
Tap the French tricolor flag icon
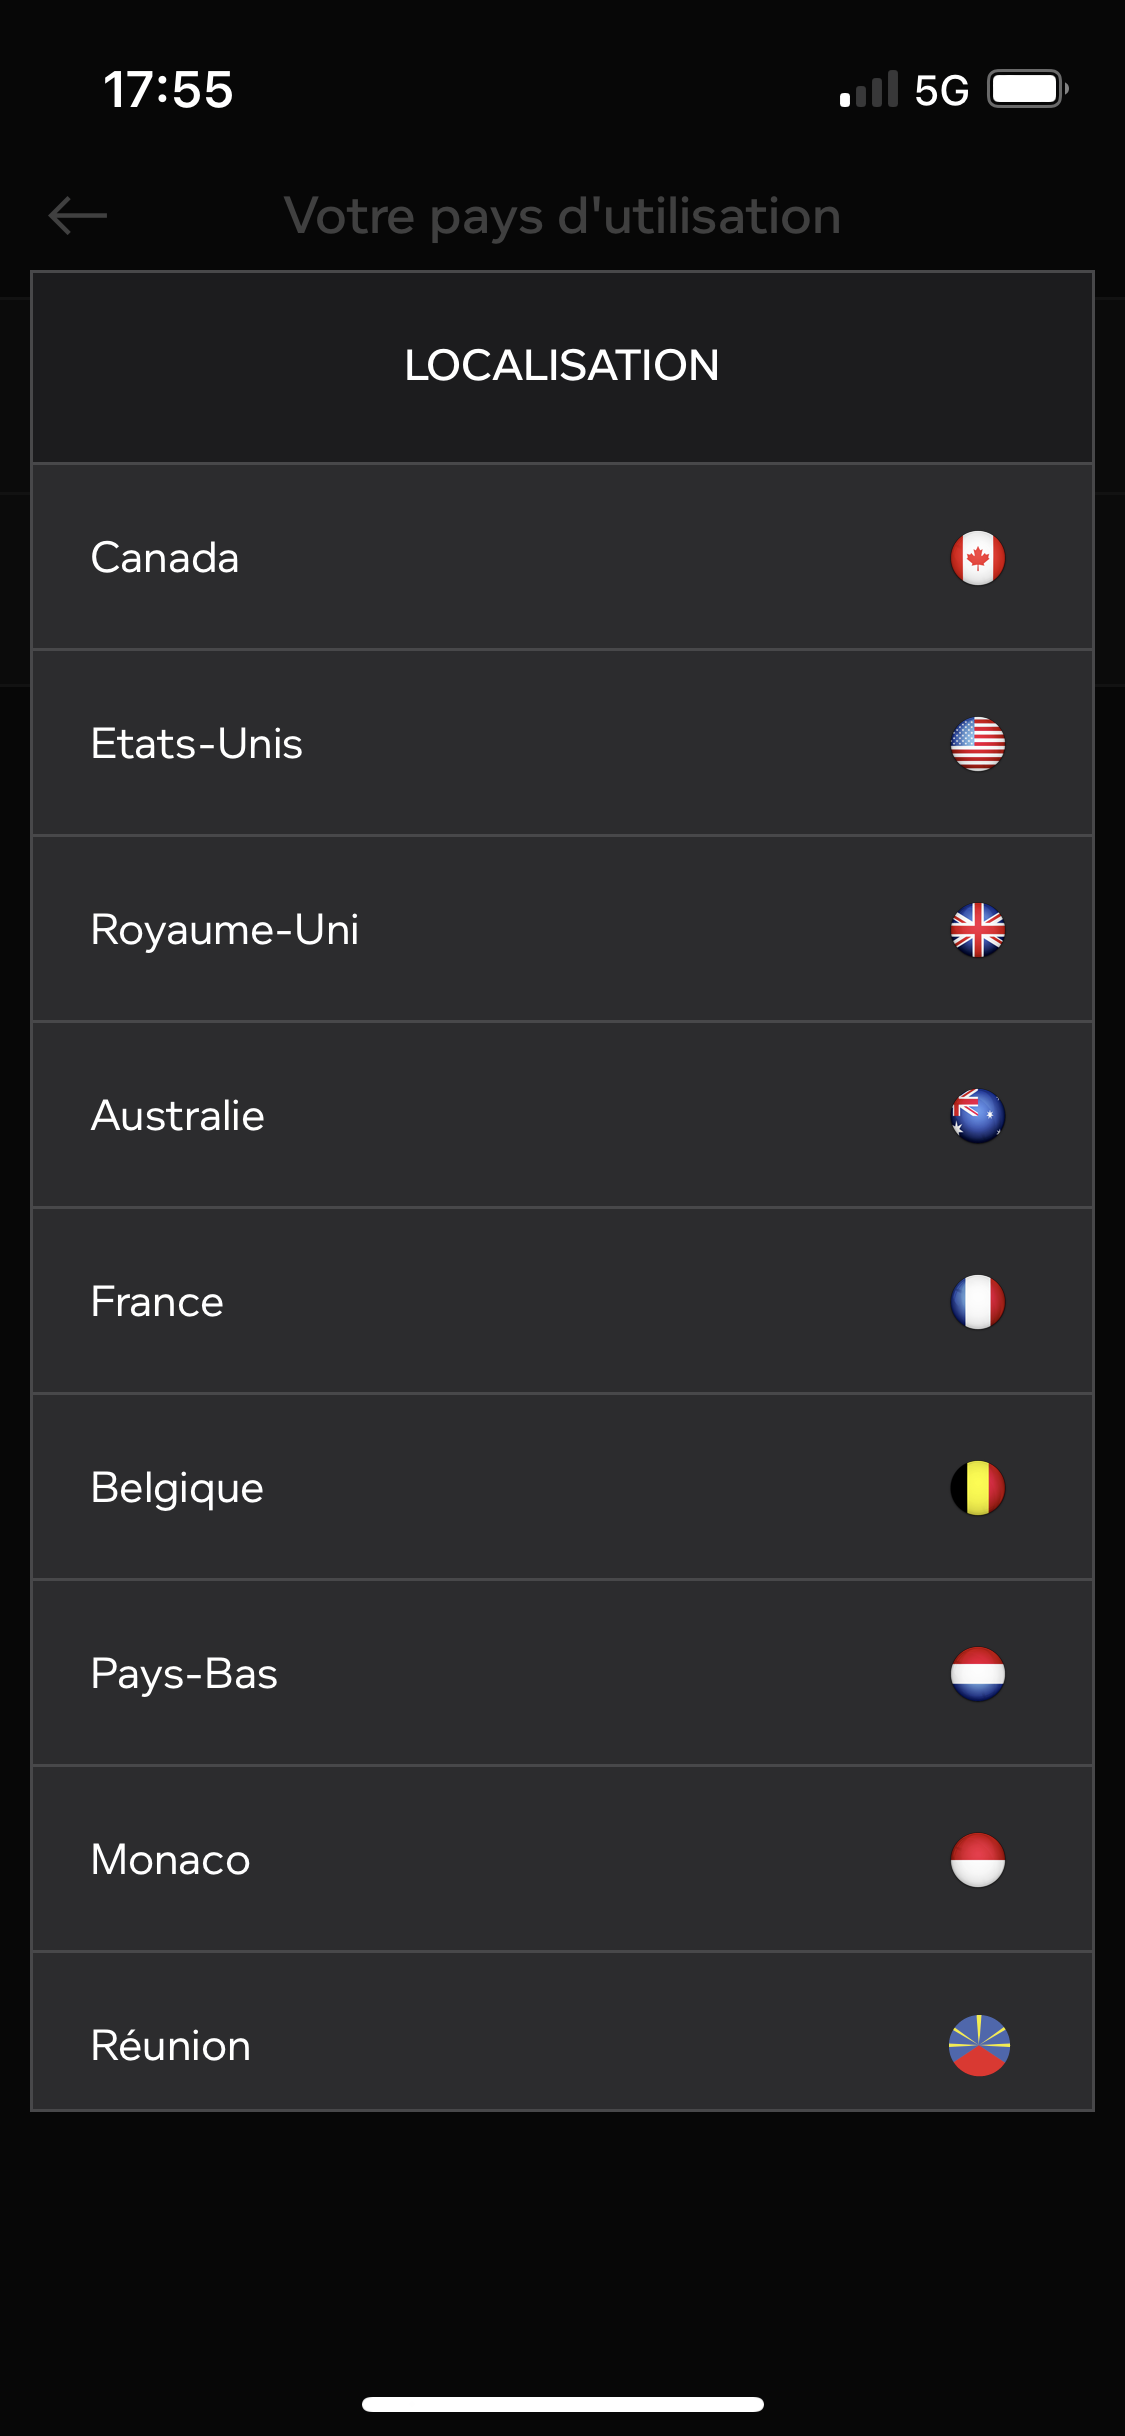click(x=977, y=1301)
